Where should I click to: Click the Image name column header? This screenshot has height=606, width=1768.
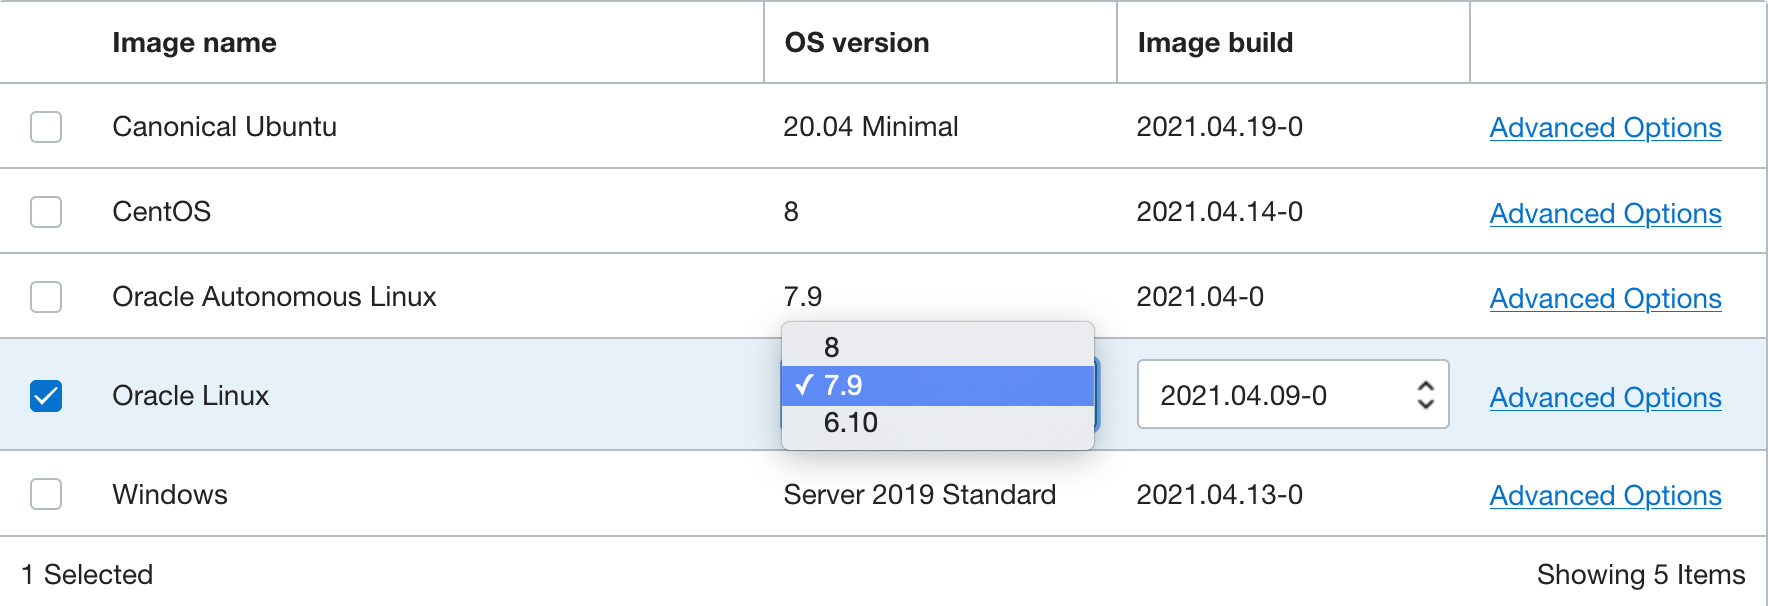tap(194, 43)
